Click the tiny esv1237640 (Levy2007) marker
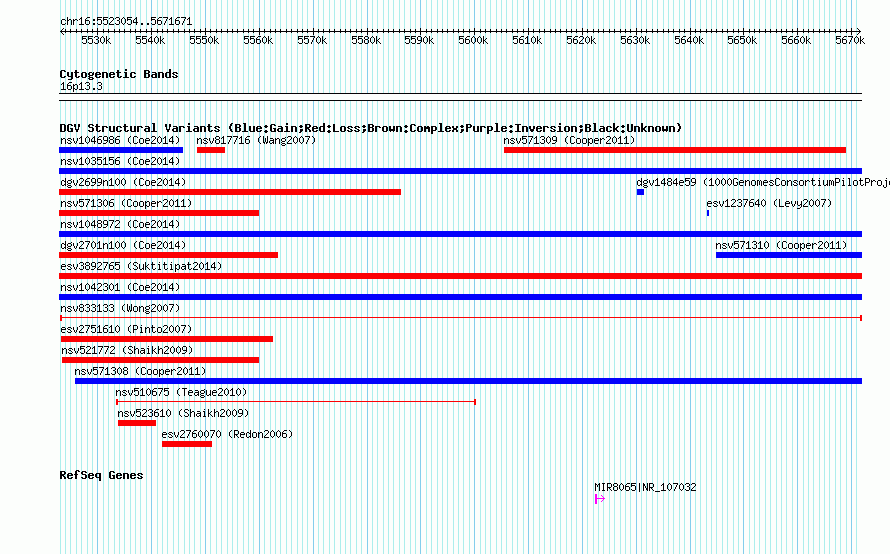 [x=708, y=213]
